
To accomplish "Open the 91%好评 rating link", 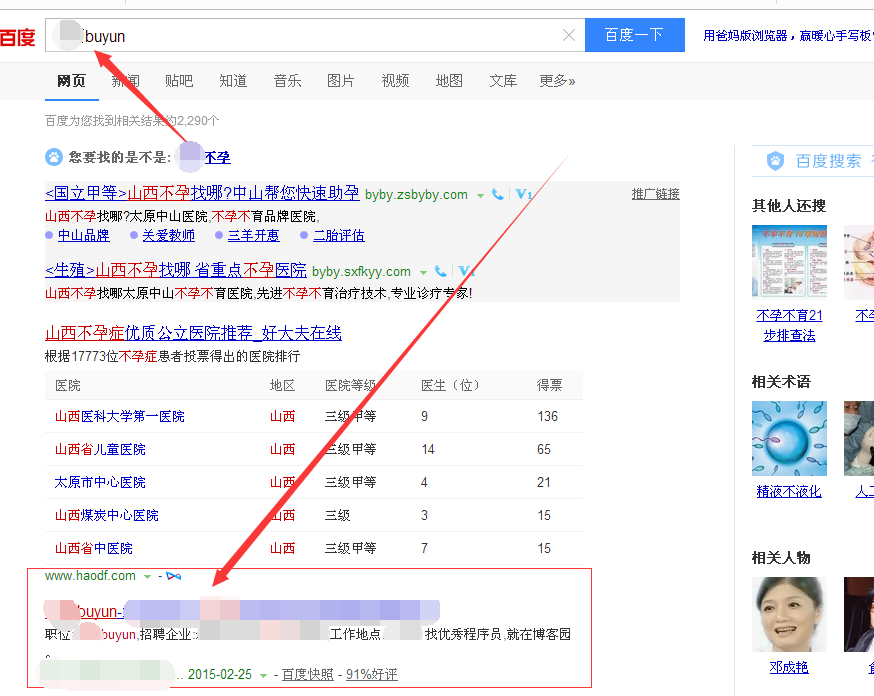I will tap(371, 674).
